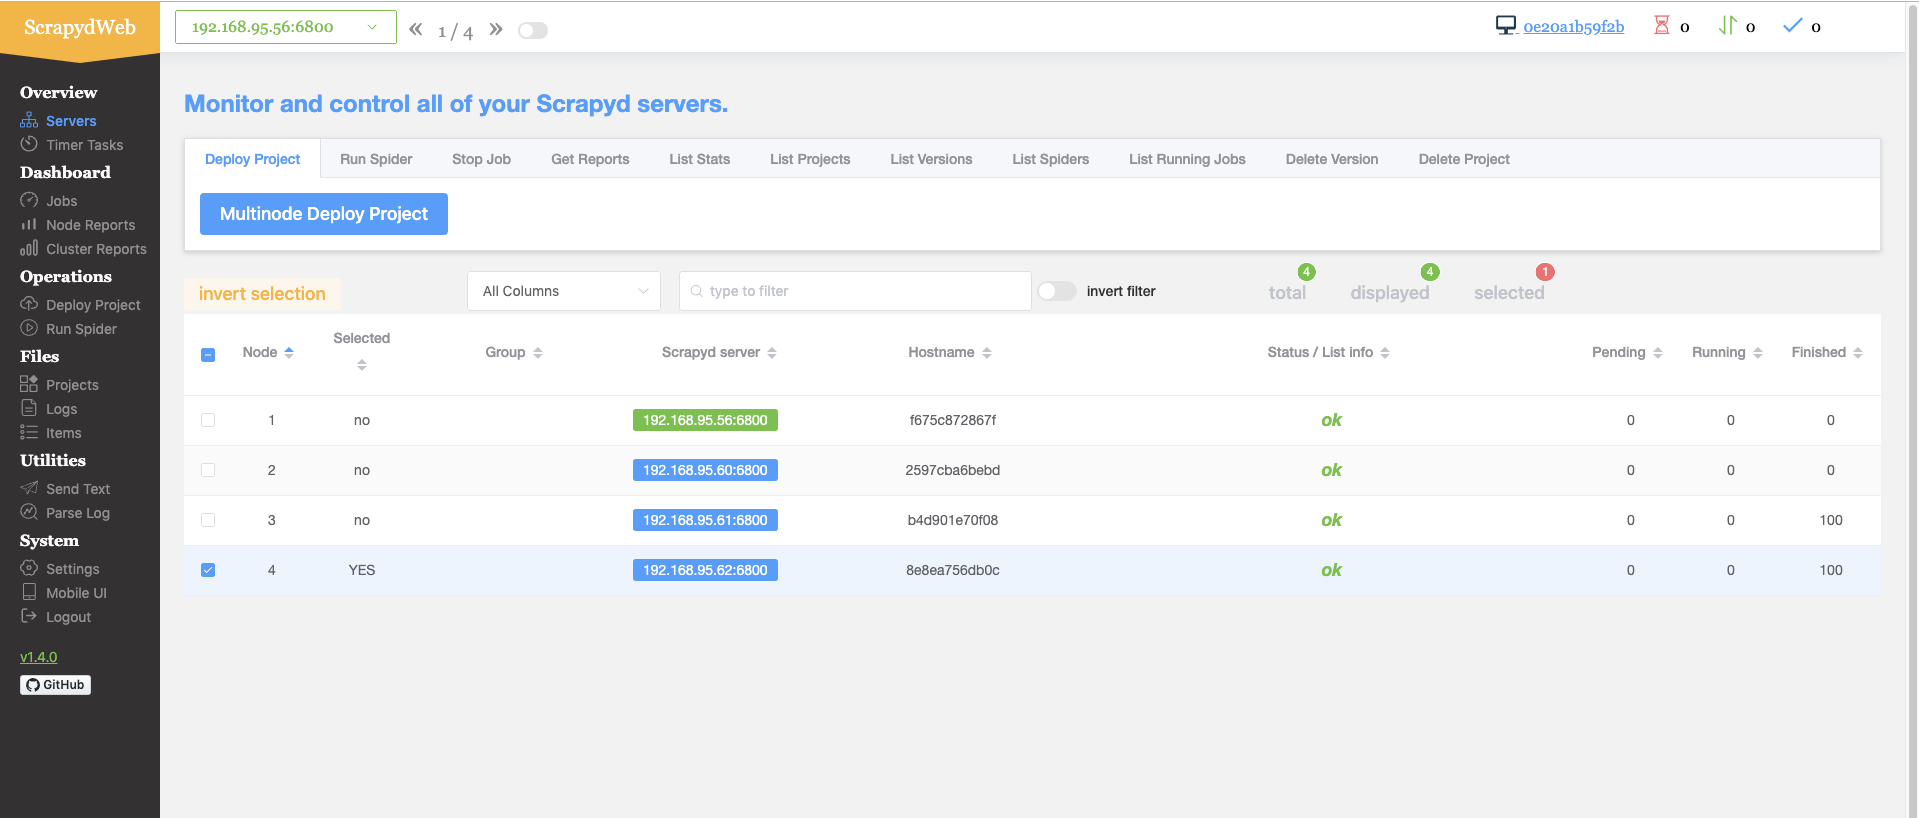This screenshot has width=1919, height=818.
Task: Open the All Columns dropdown
Action: click(x=564, y=291)
